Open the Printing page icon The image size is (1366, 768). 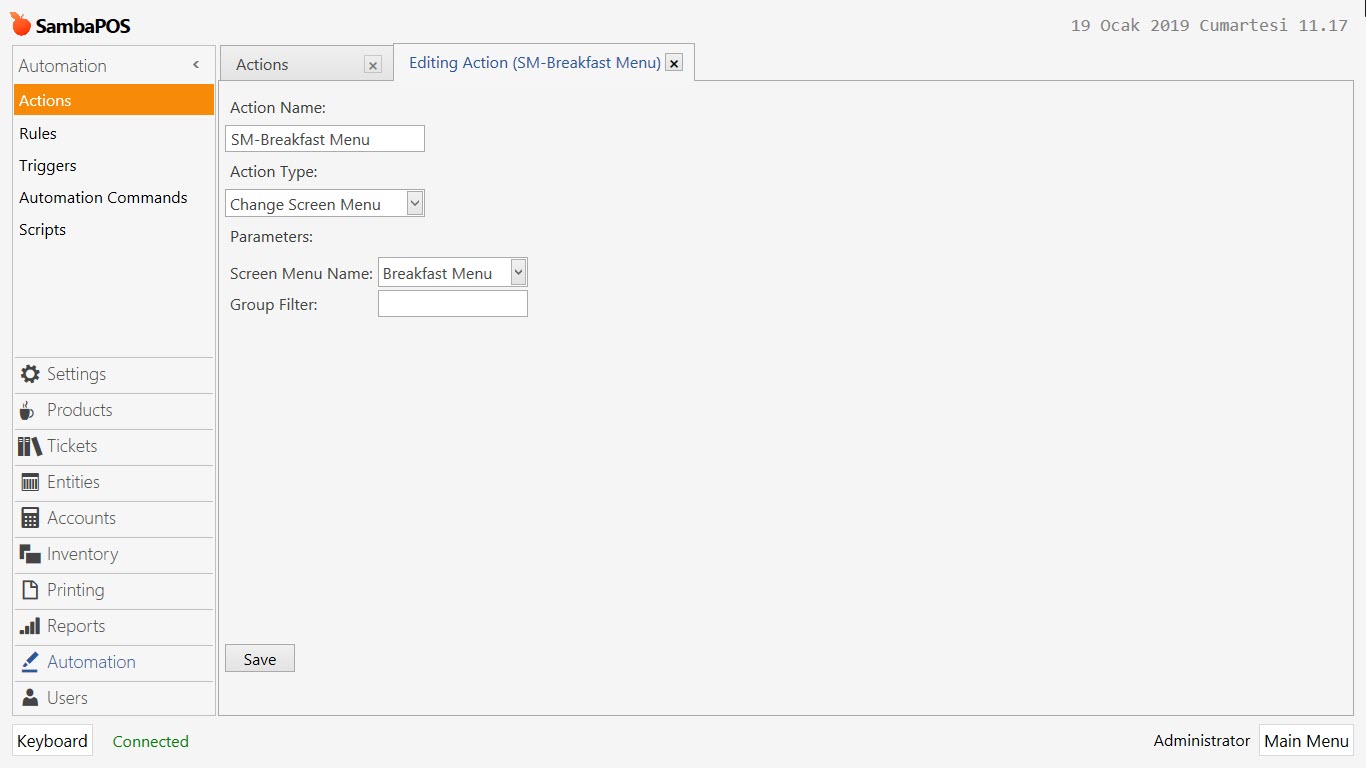28,590
